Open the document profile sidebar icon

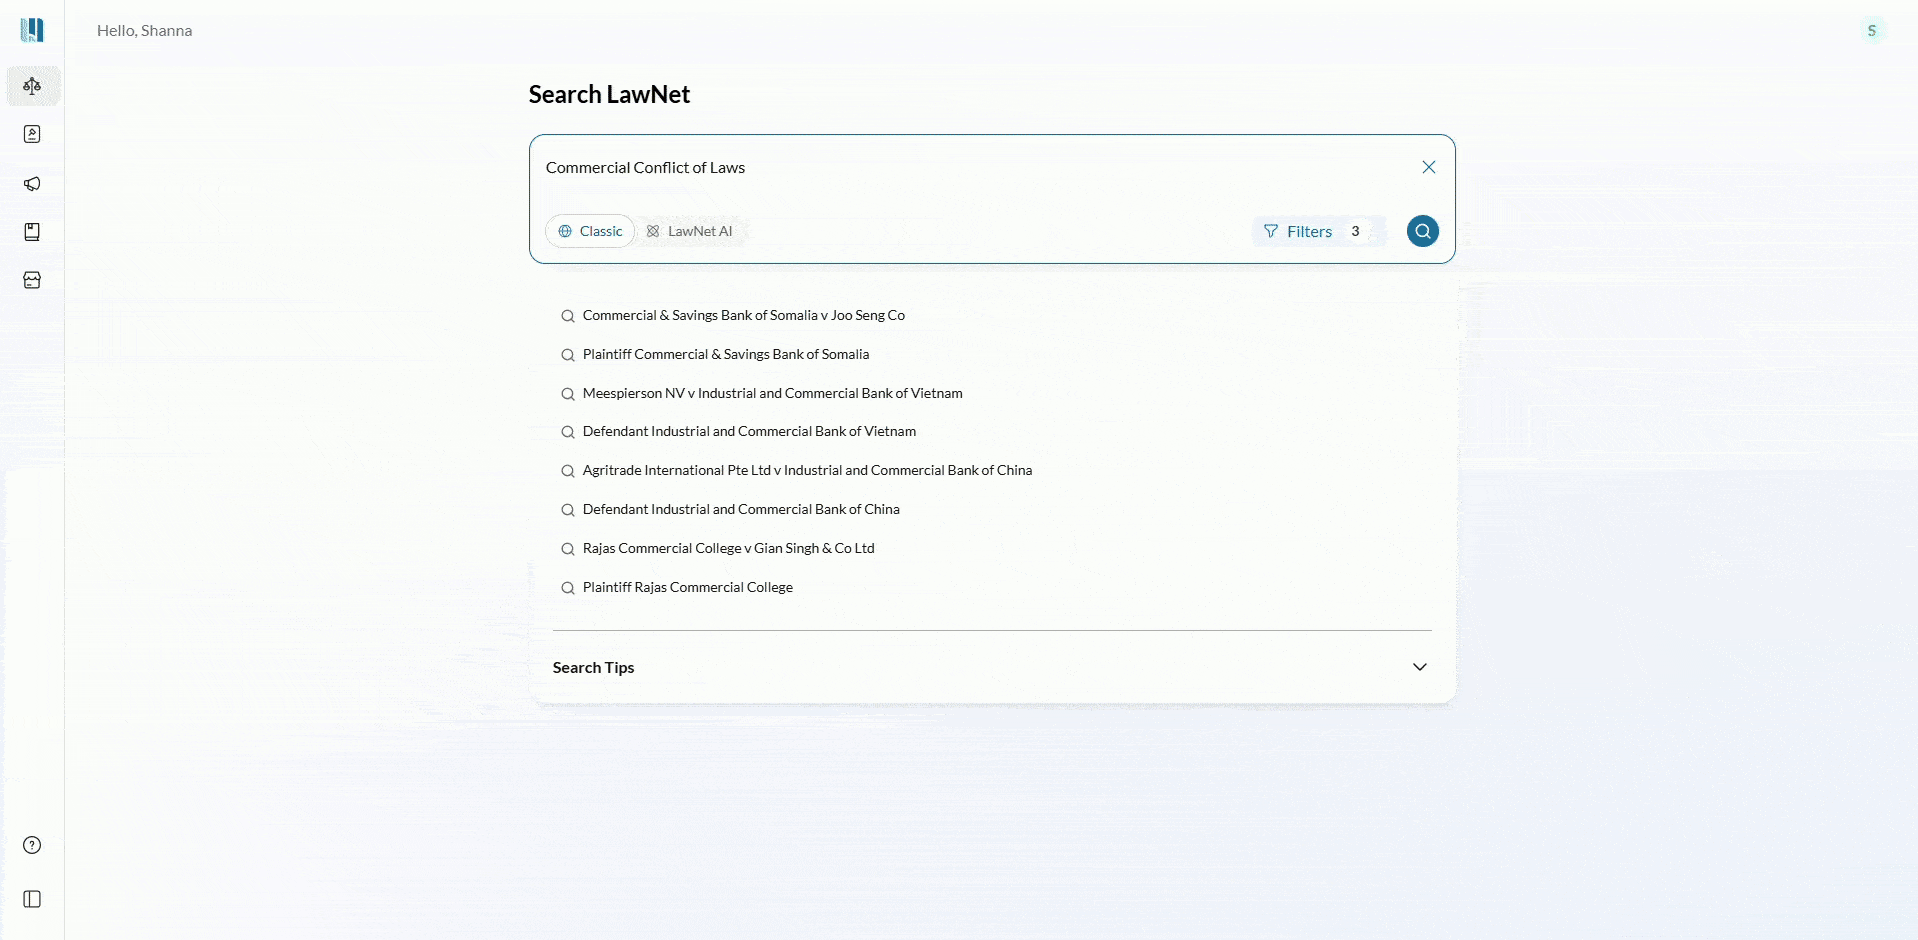[x=32, y=134]
